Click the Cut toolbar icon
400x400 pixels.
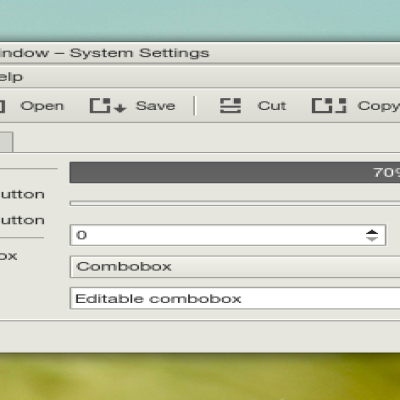230,106
